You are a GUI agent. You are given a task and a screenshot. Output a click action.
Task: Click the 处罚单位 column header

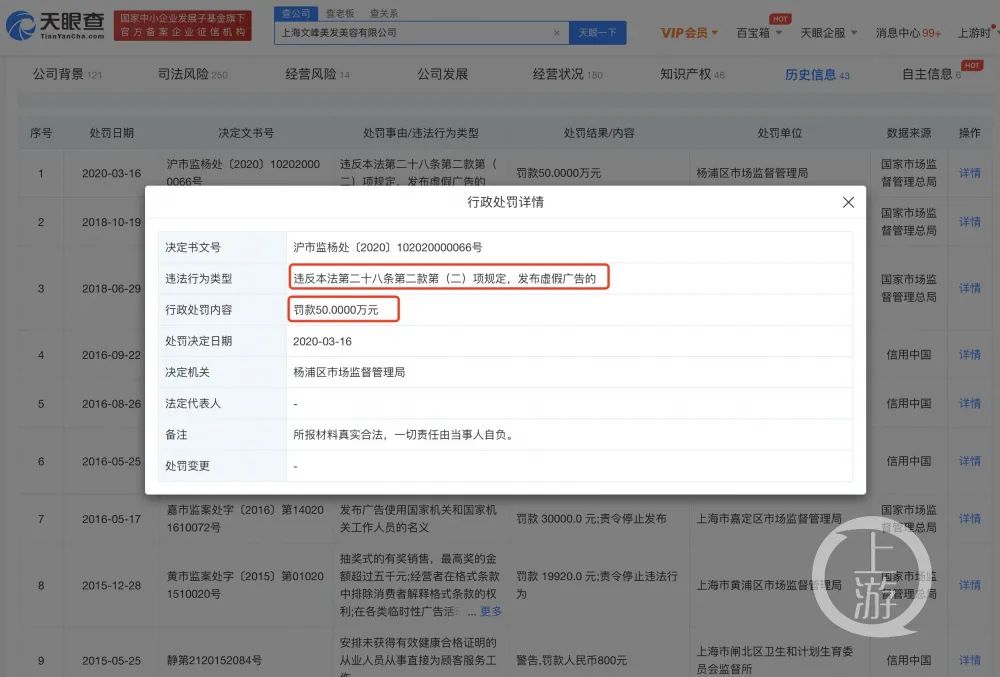coord(779,133)
